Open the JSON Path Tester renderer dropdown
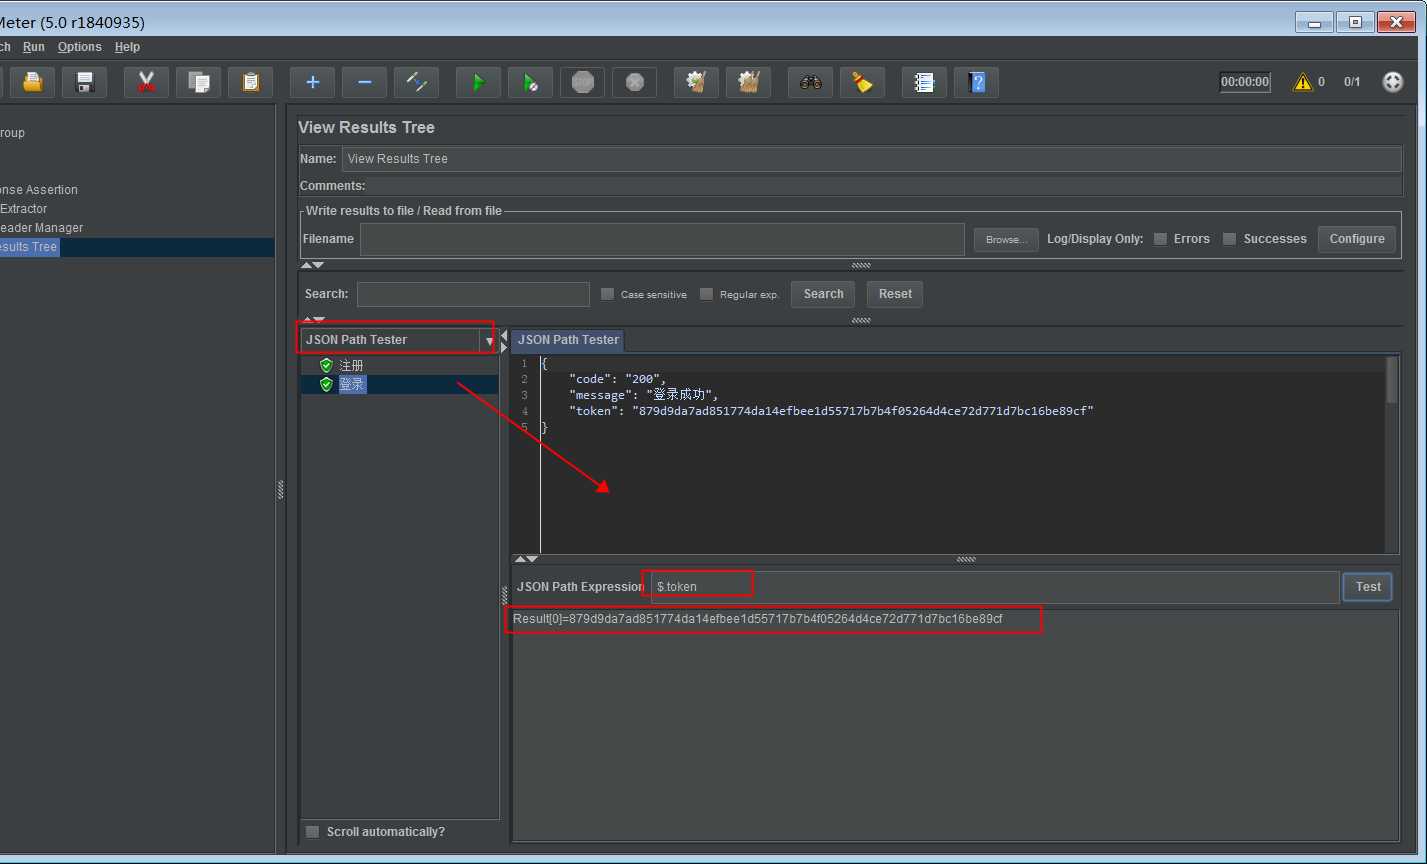This screenshot has height=864, width=1427. [x=489, y=340]
